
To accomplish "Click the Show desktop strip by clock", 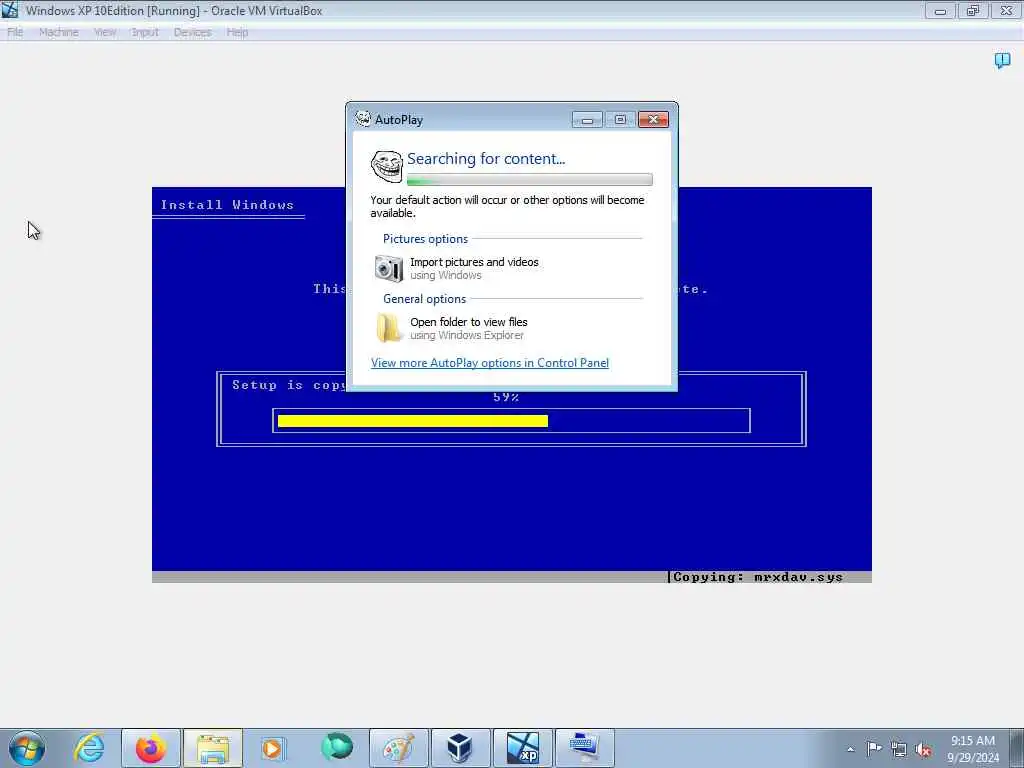I will pyautogui.click(x=1016, y=748).
